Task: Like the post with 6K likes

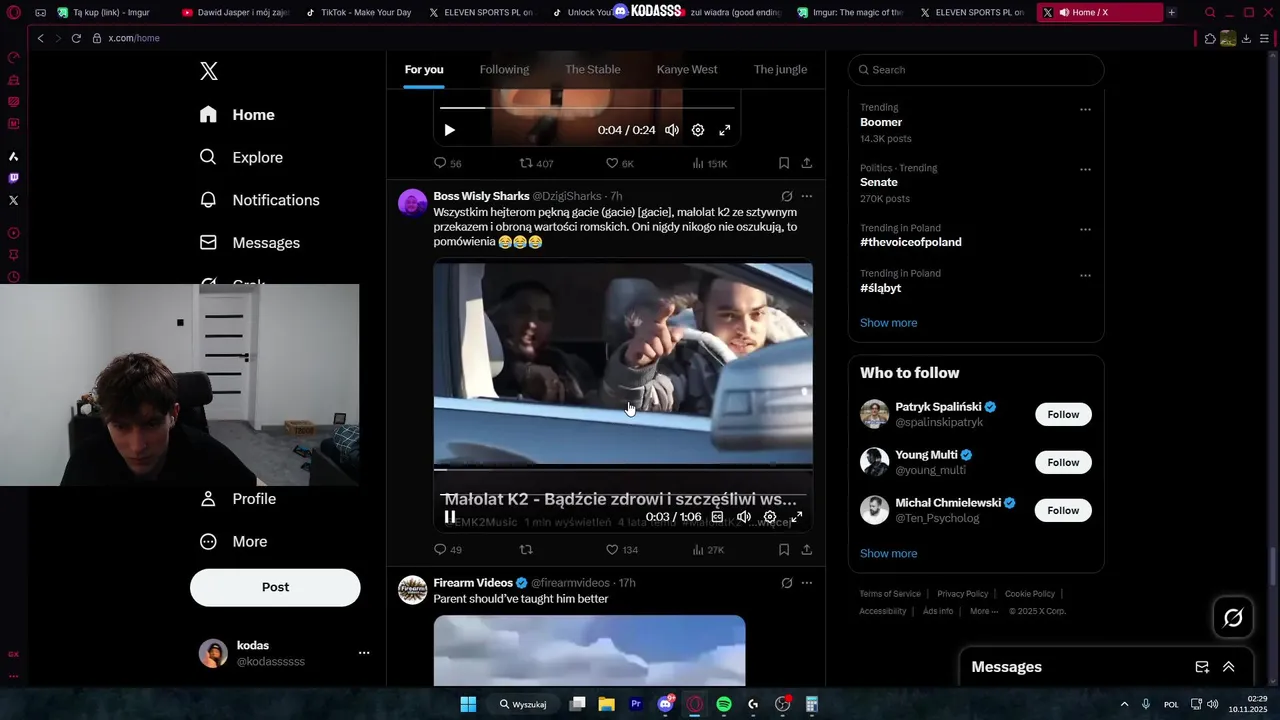Action: 620,163
